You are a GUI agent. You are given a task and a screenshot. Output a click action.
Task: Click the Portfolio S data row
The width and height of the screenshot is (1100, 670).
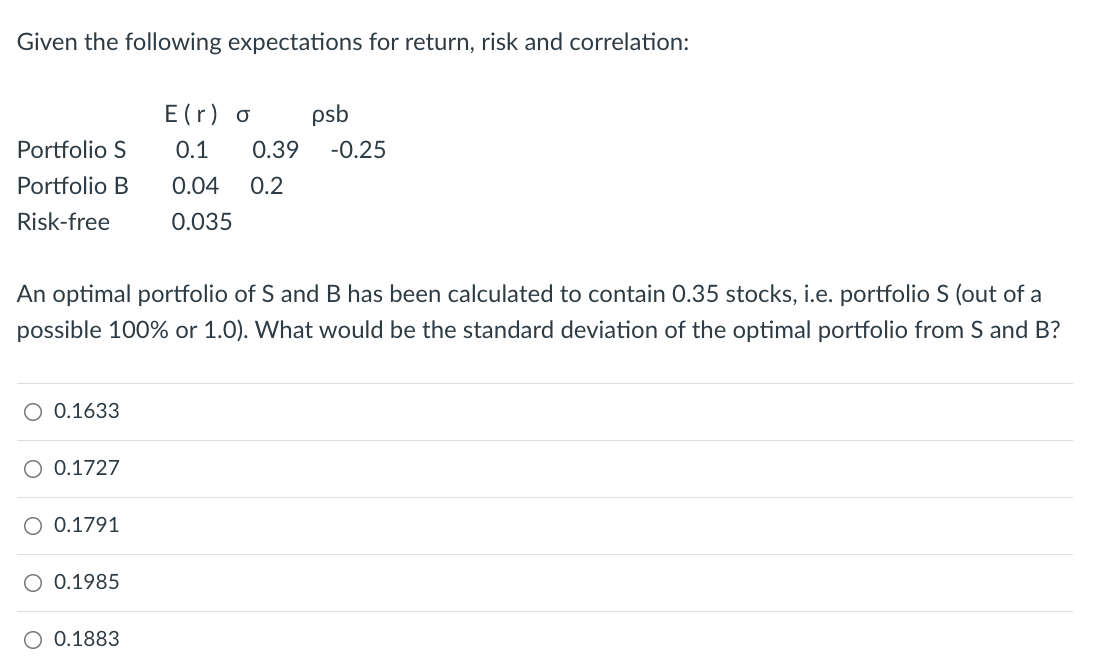click(x=200, y=150)
